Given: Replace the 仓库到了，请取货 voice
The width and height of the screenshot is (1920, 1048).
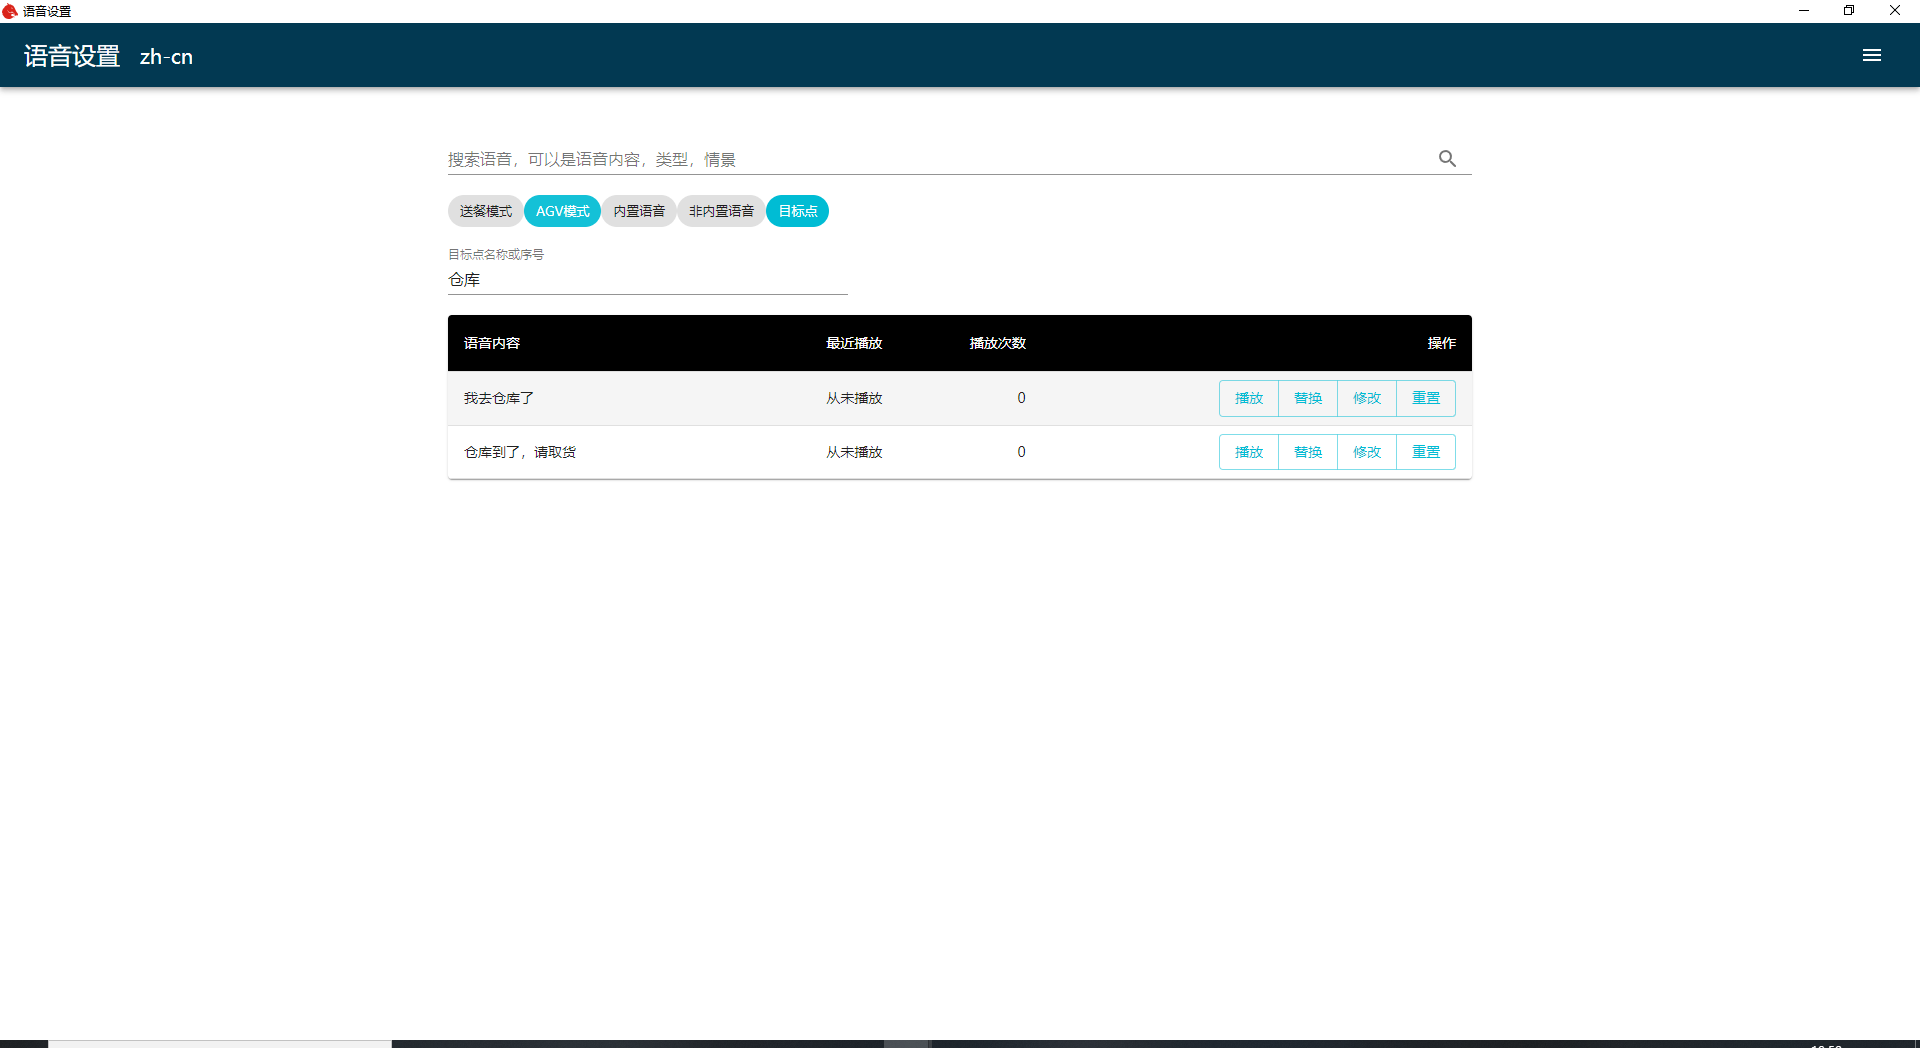Looking at the screenshot, I should coord(1307,452).
